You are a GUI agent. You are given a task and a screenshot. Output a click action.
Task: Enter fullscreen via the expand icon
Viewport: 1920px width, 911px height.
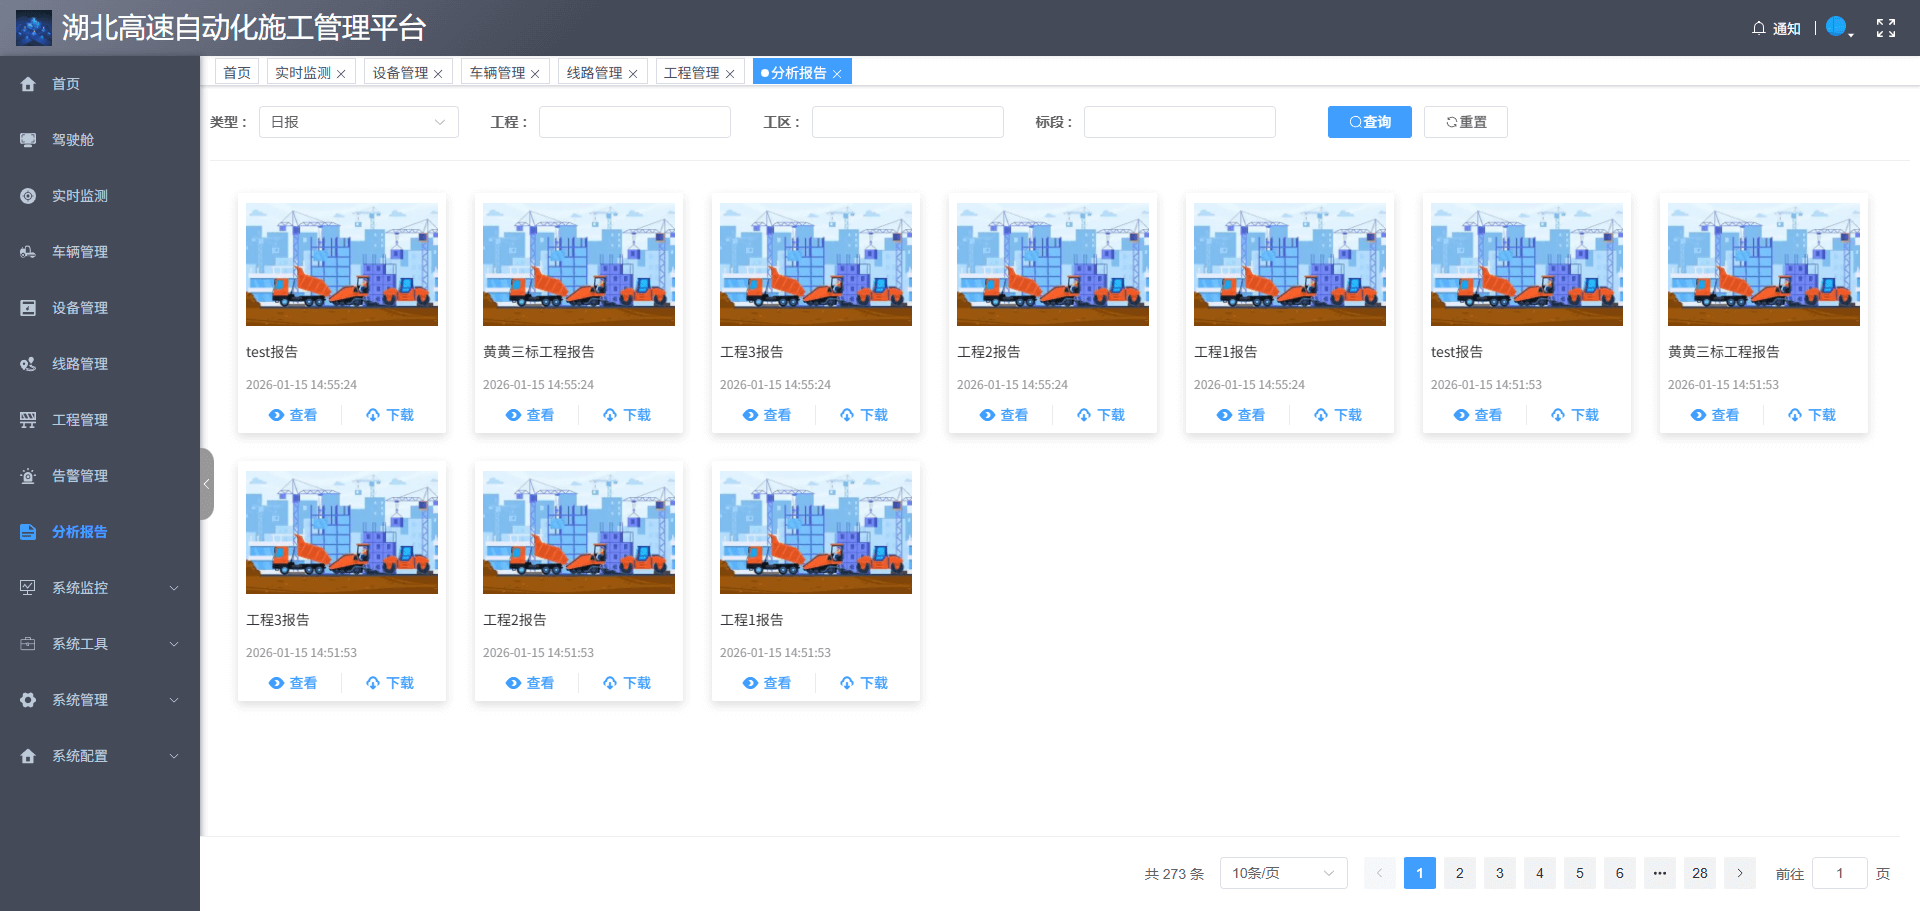(1886, 27)
